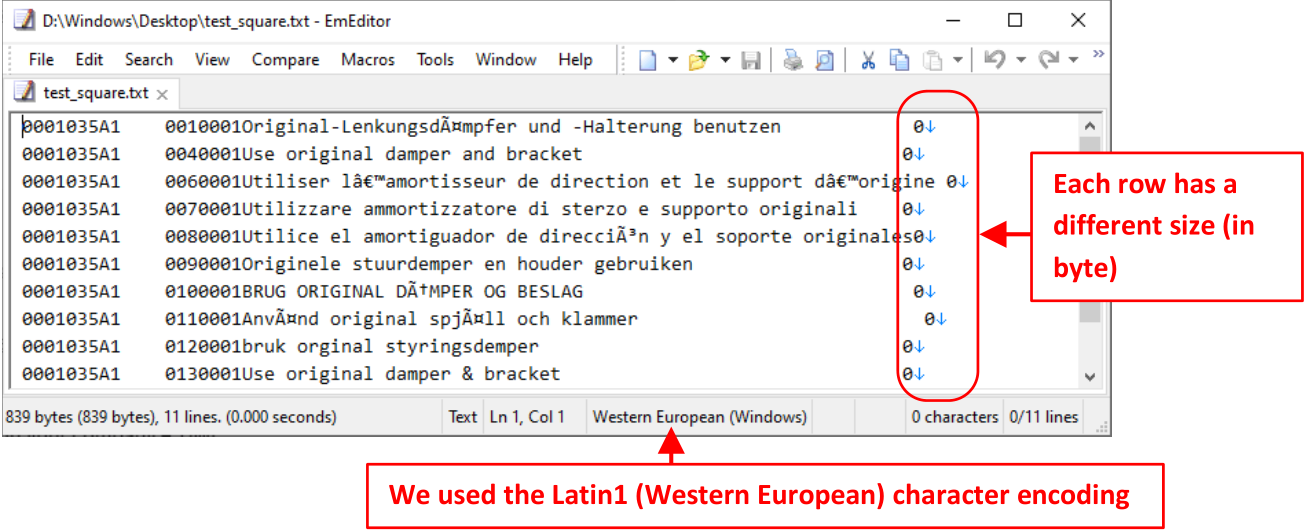Open Print Preview from the toolbar
This screenshot has width=1309, height=532.
click(824, 61)
